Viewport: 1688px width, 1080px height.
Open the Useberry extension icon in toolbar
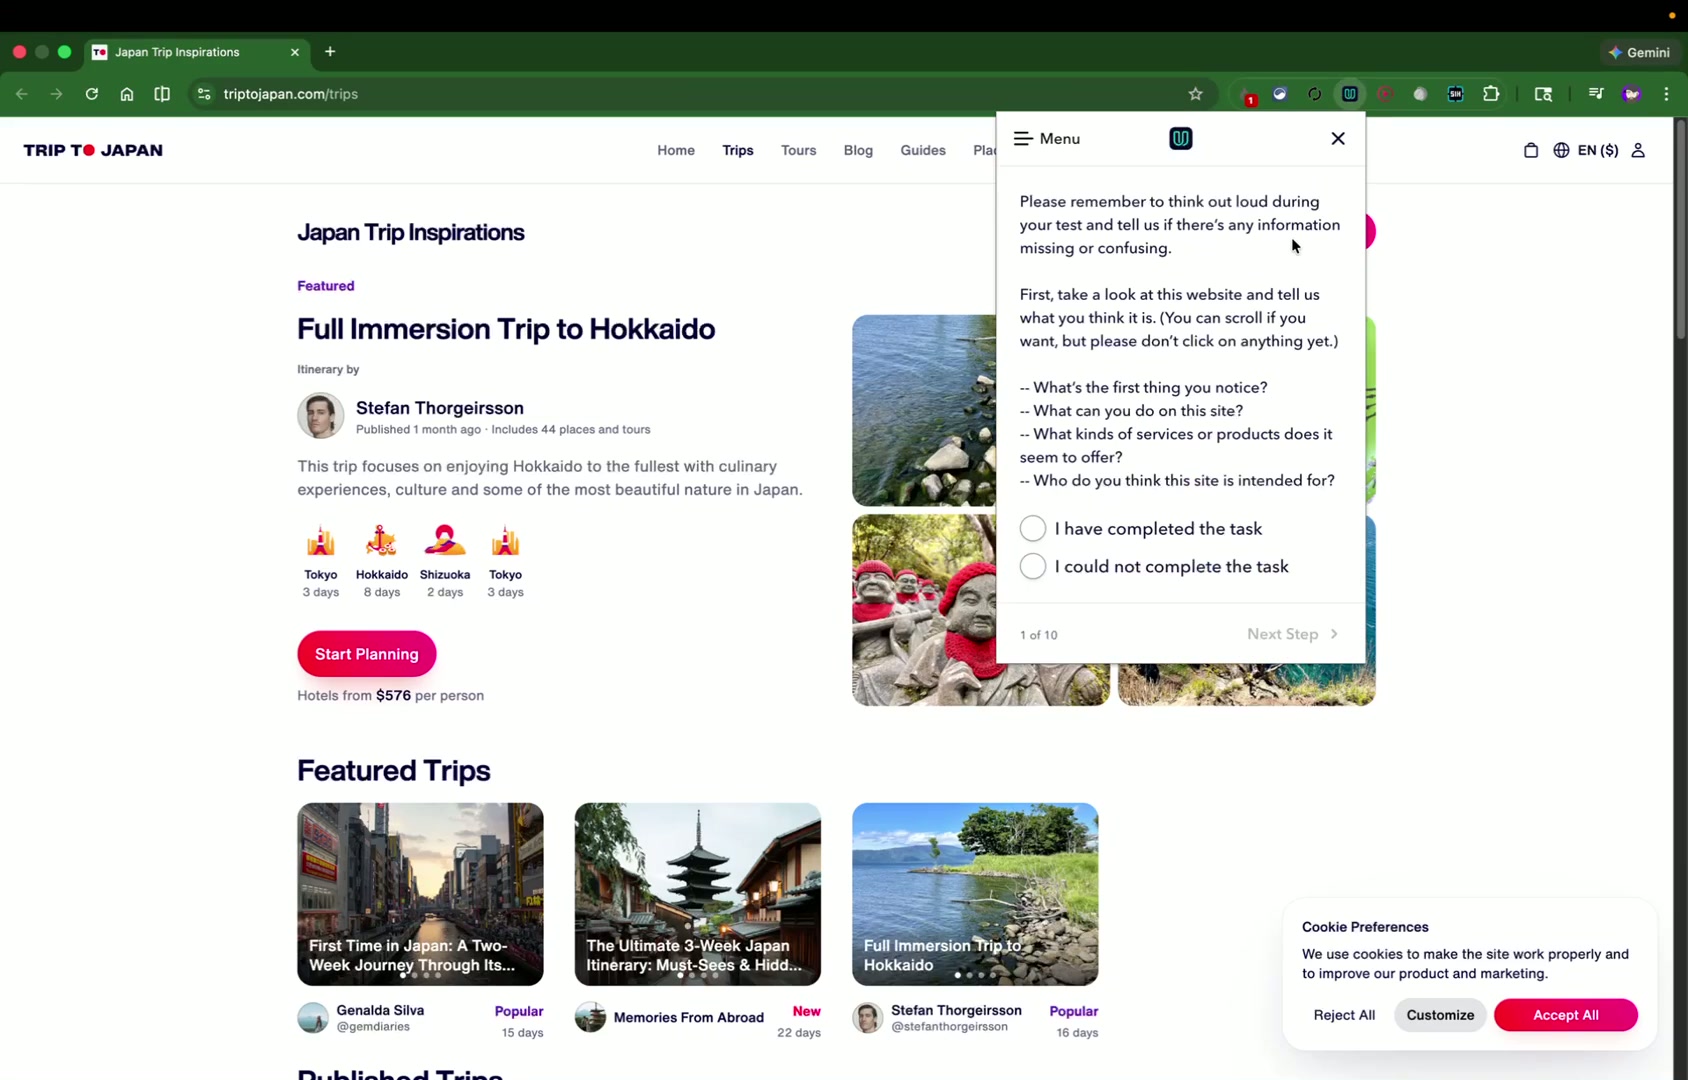(1349, 93)
